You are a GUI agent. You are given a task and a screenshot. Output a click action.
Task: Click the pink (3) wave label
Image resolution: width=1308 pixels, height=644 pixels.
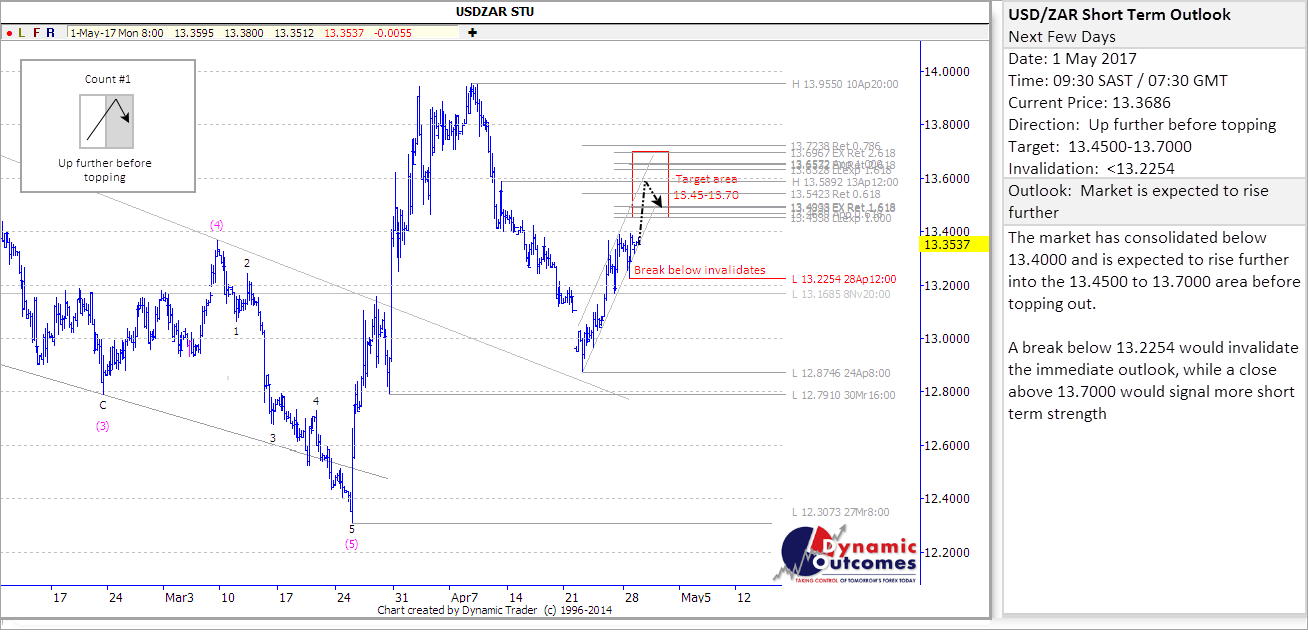tap(103, 426)
